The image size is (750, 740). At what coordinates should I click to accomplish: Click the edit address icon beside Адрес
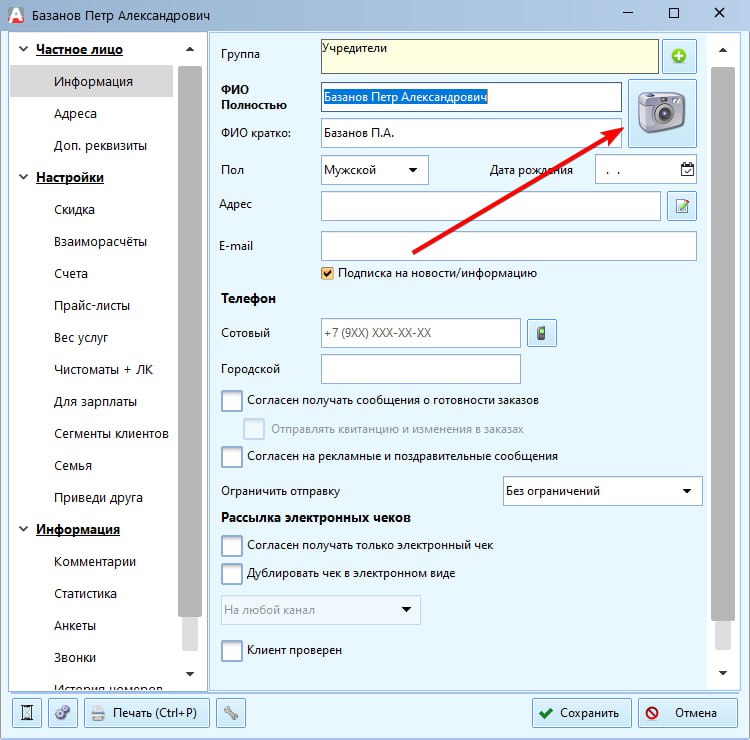(681, 206)
